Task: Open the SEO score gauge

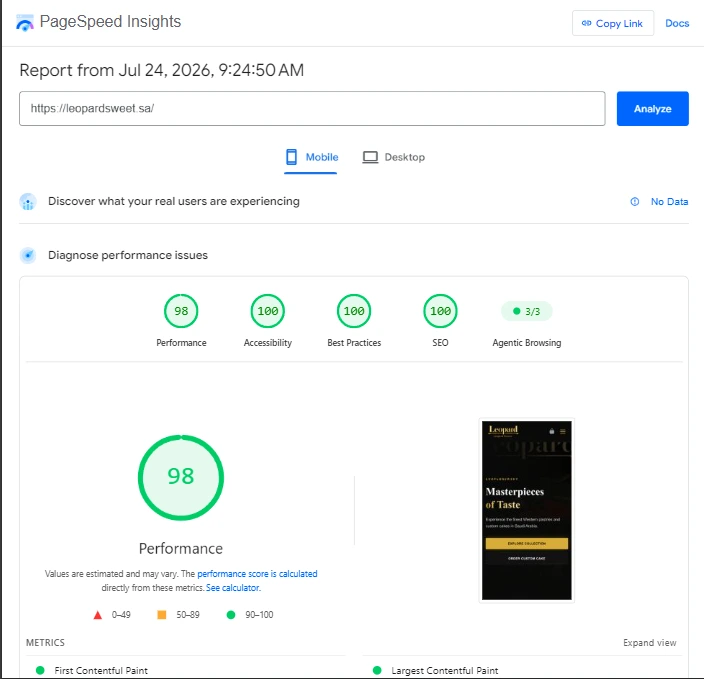Action: pos(440,311)
